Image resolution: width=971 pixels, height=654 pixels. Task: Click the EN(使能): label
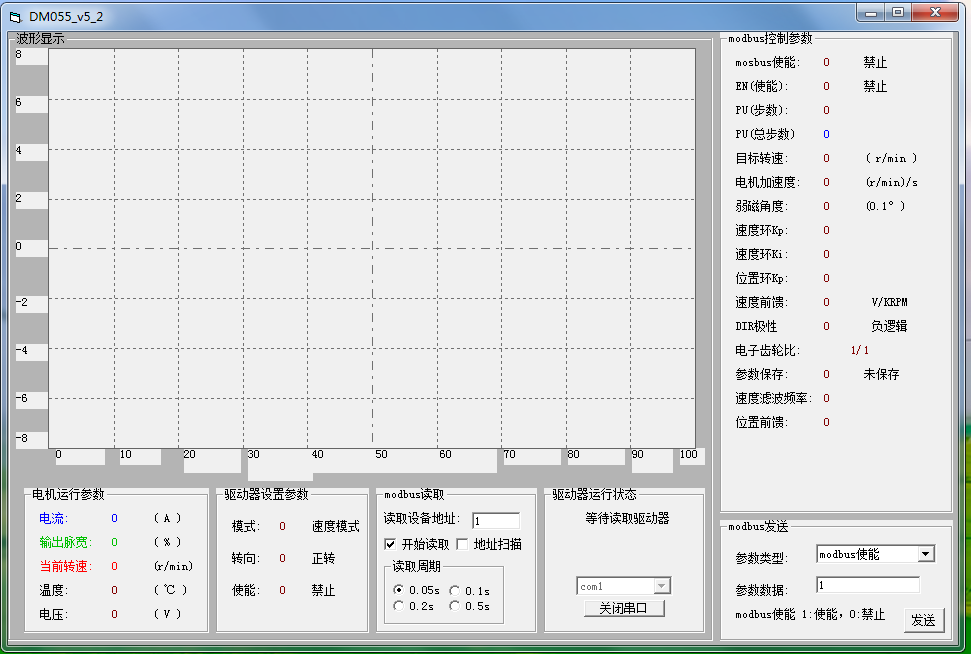point(762,87)
